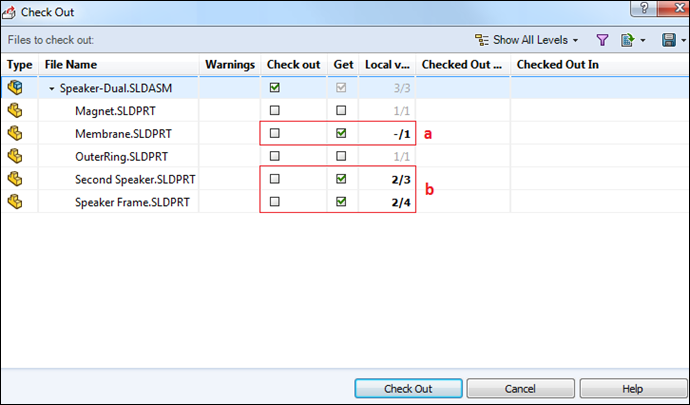The height and width of the screenshot is (405, 690).
Task: Click the export file list icon
Action: pos(627,40)
